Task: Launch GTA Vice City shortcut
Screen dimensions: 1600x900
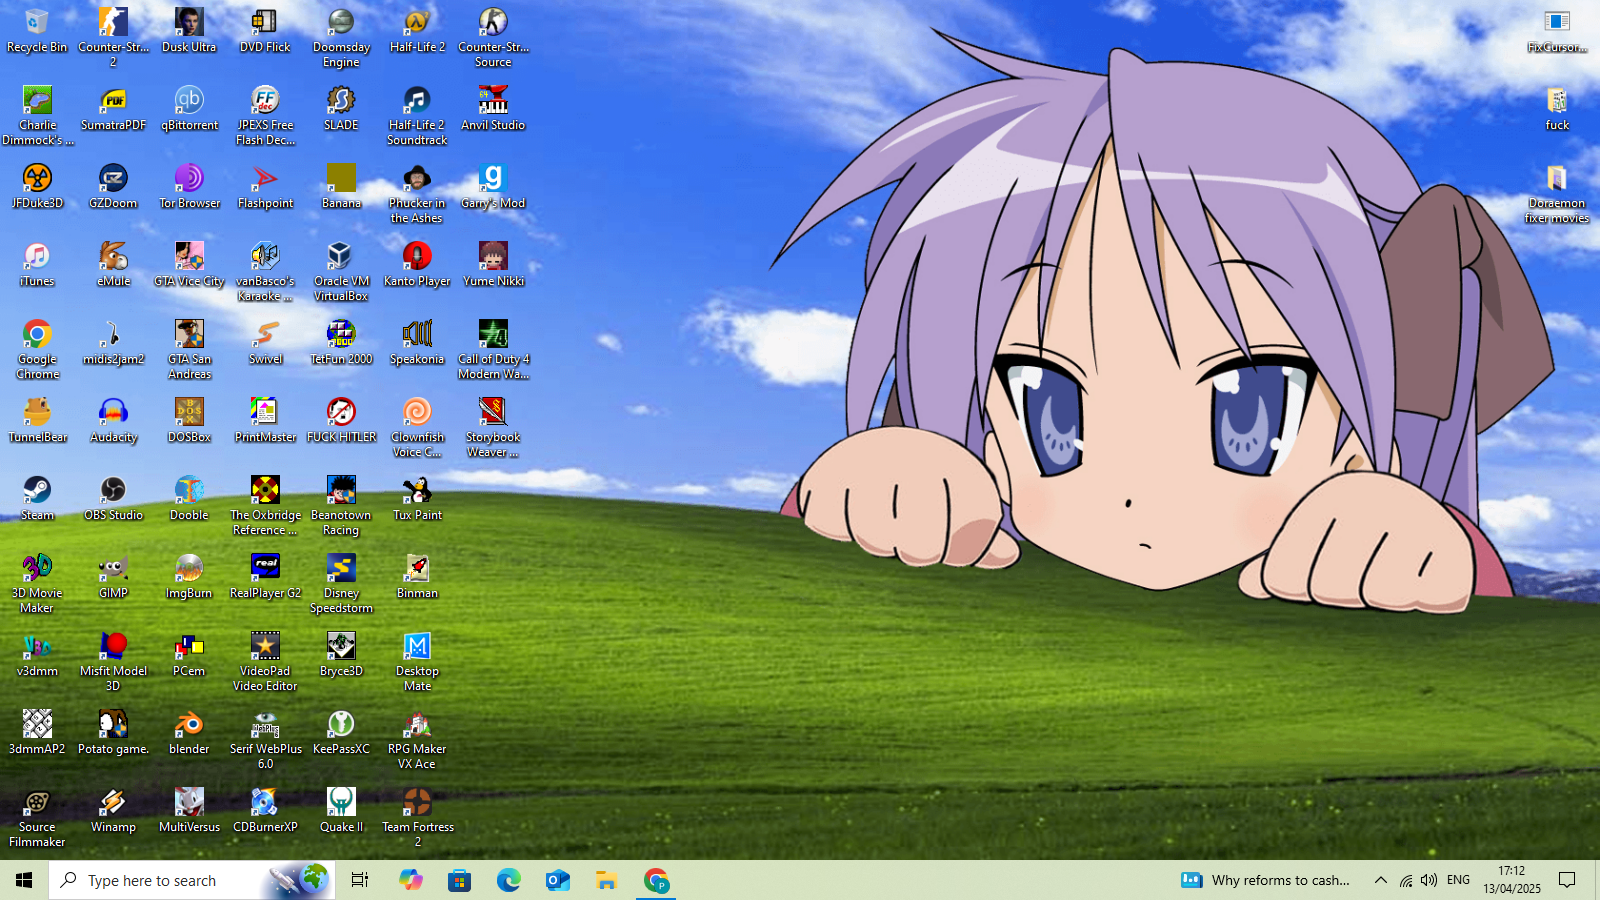Action: [189, 264]
